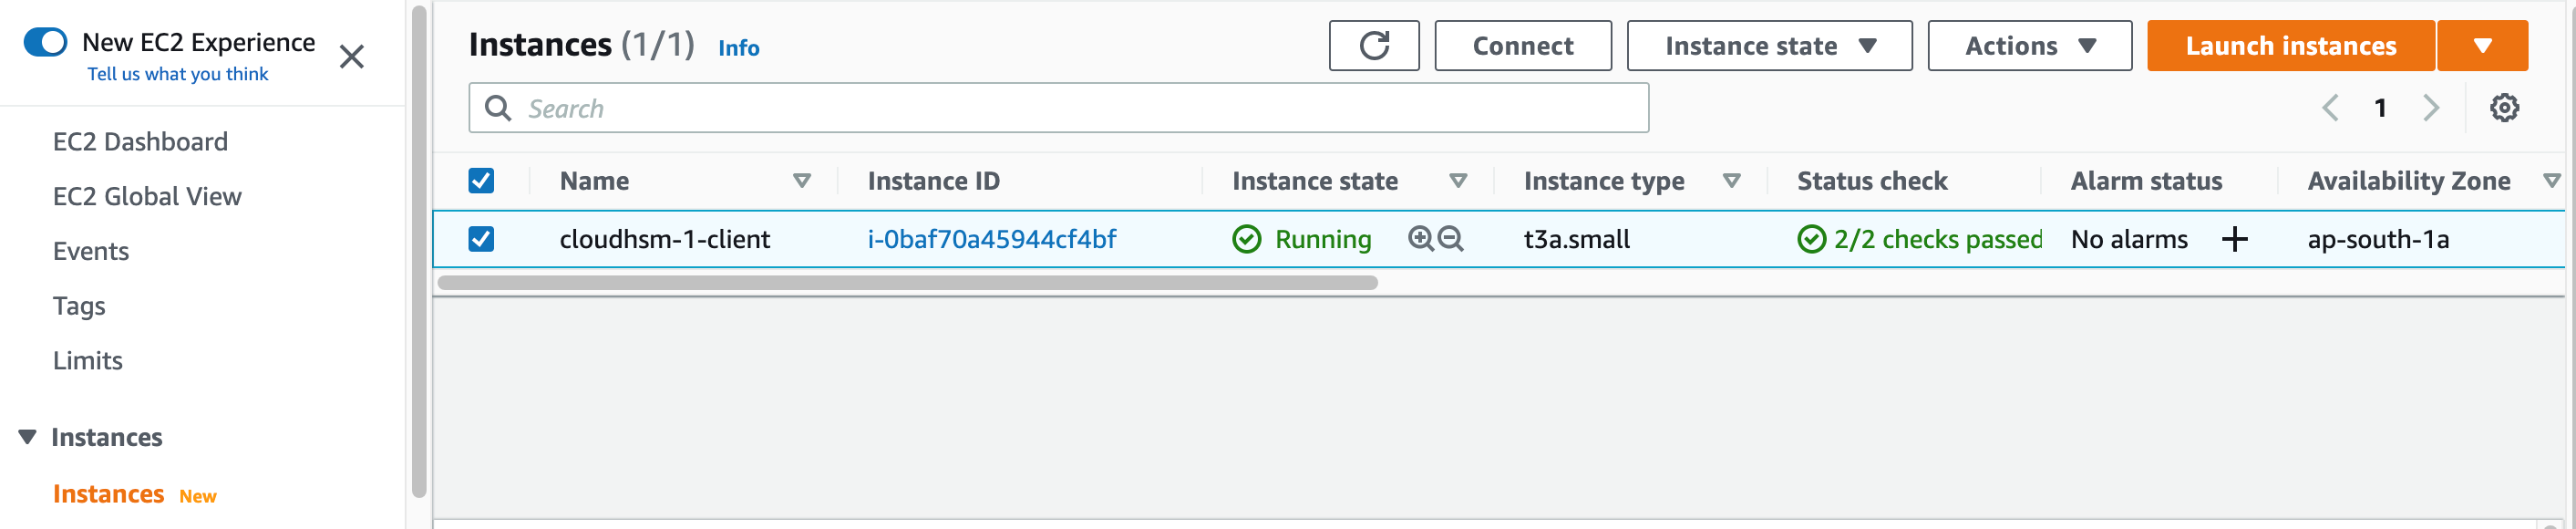2576x529 pixels.
Task: Open the Actions dropdown
Action: (x=2028, y=45)
